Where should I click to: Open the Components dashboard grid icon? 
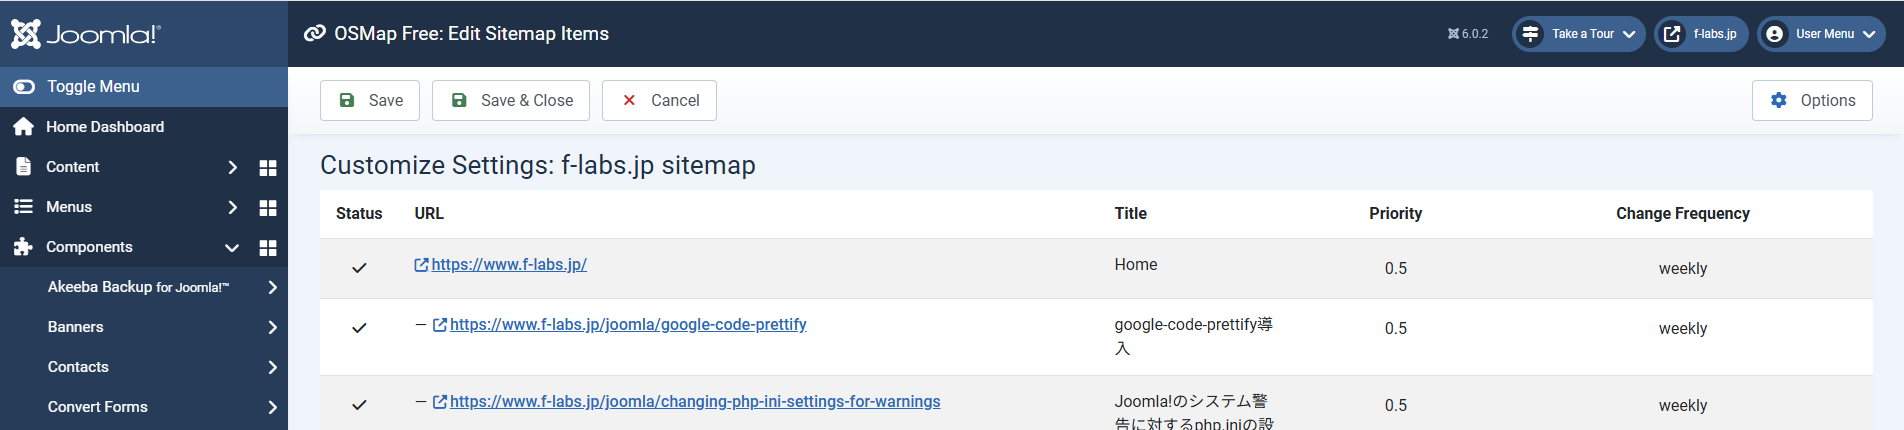(268, 248)
